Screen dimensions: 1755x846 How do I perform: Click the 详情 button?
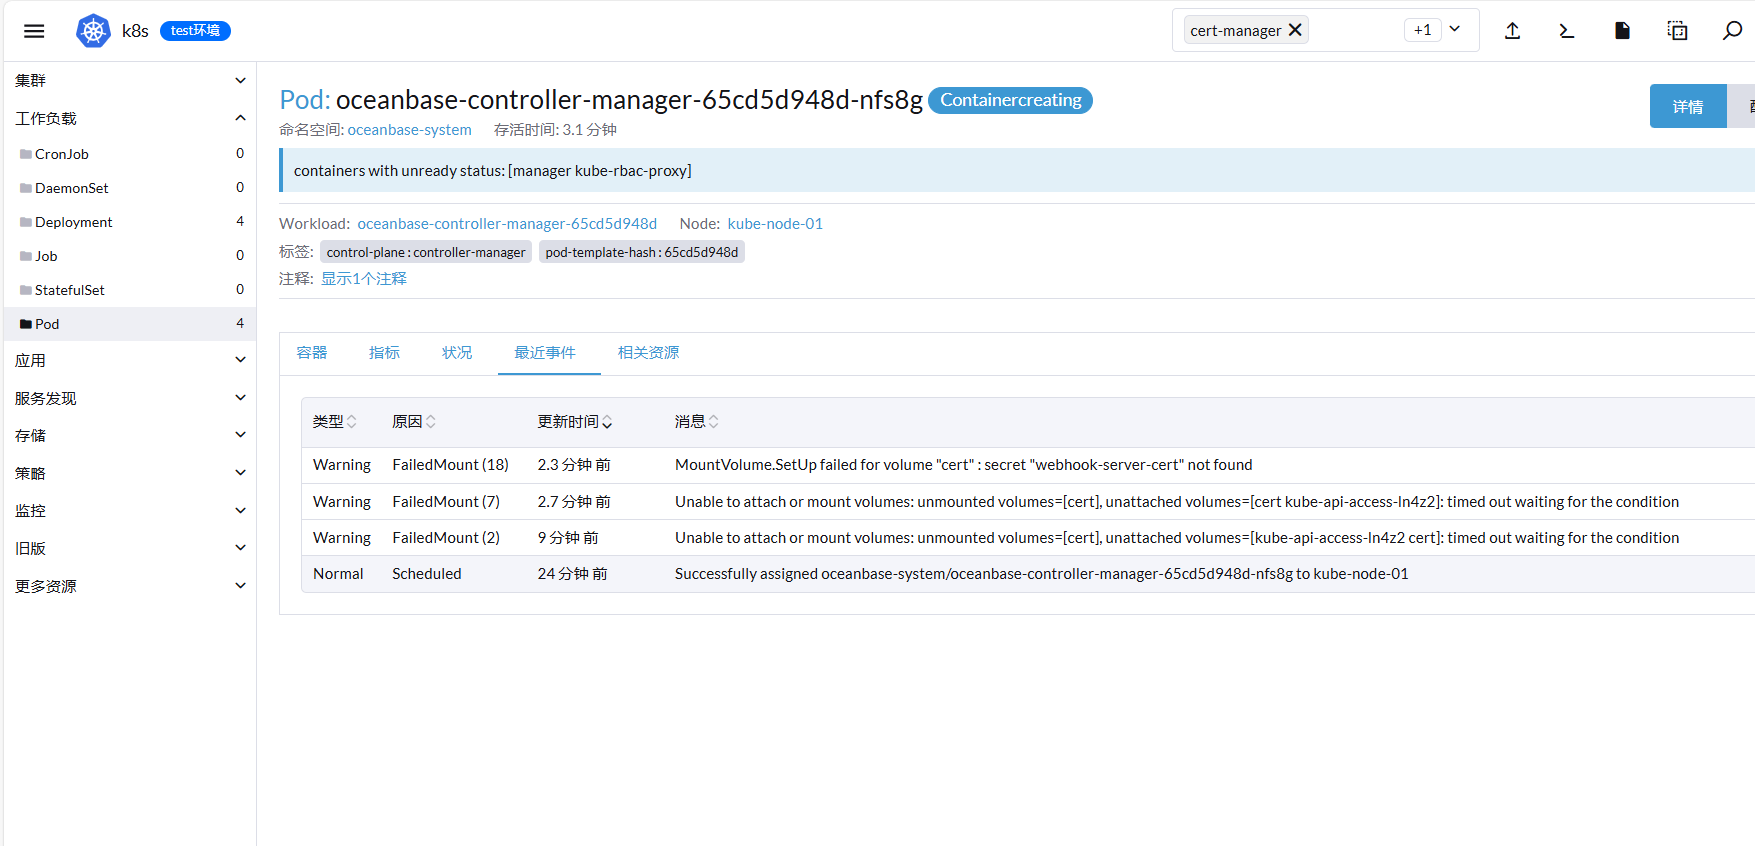[1688, 106]
